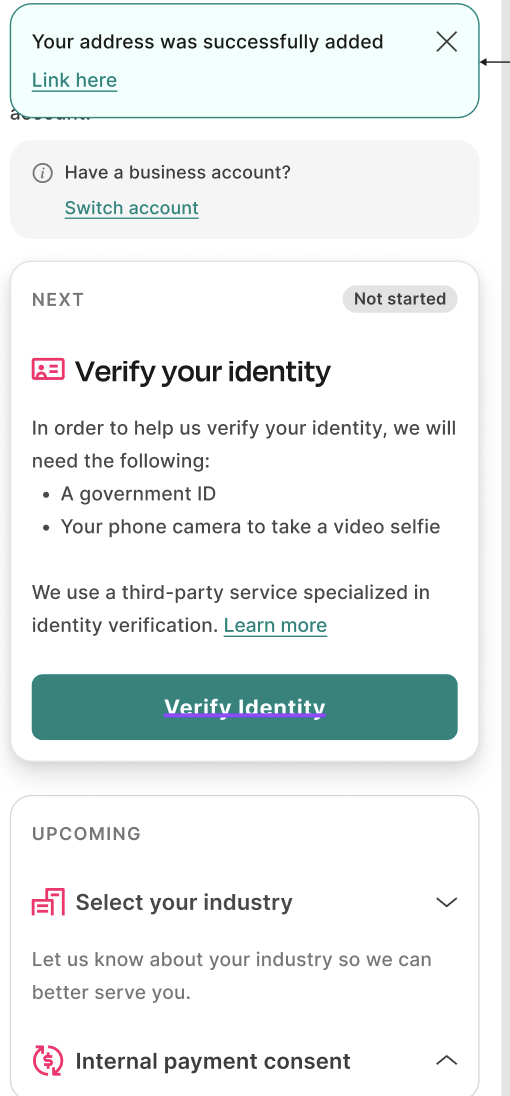Image resolution: width=510 pixels, height=1096 pixels.
Task: Click the info icon beside business account
Action: click(43, 173)
